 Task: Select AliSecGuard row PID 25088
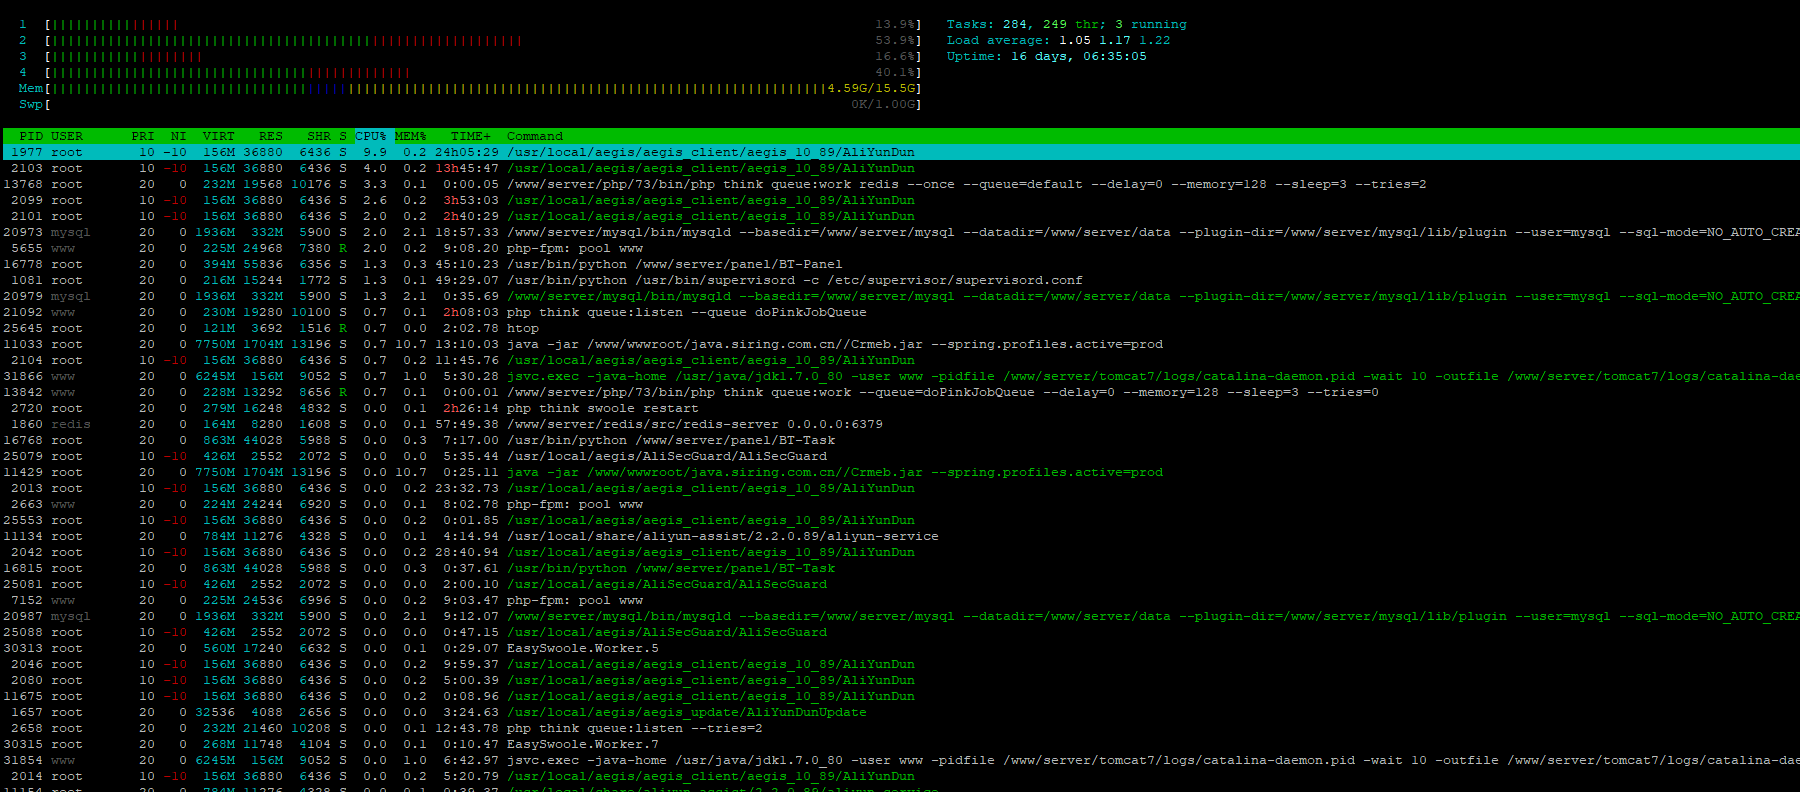point(900,632)
